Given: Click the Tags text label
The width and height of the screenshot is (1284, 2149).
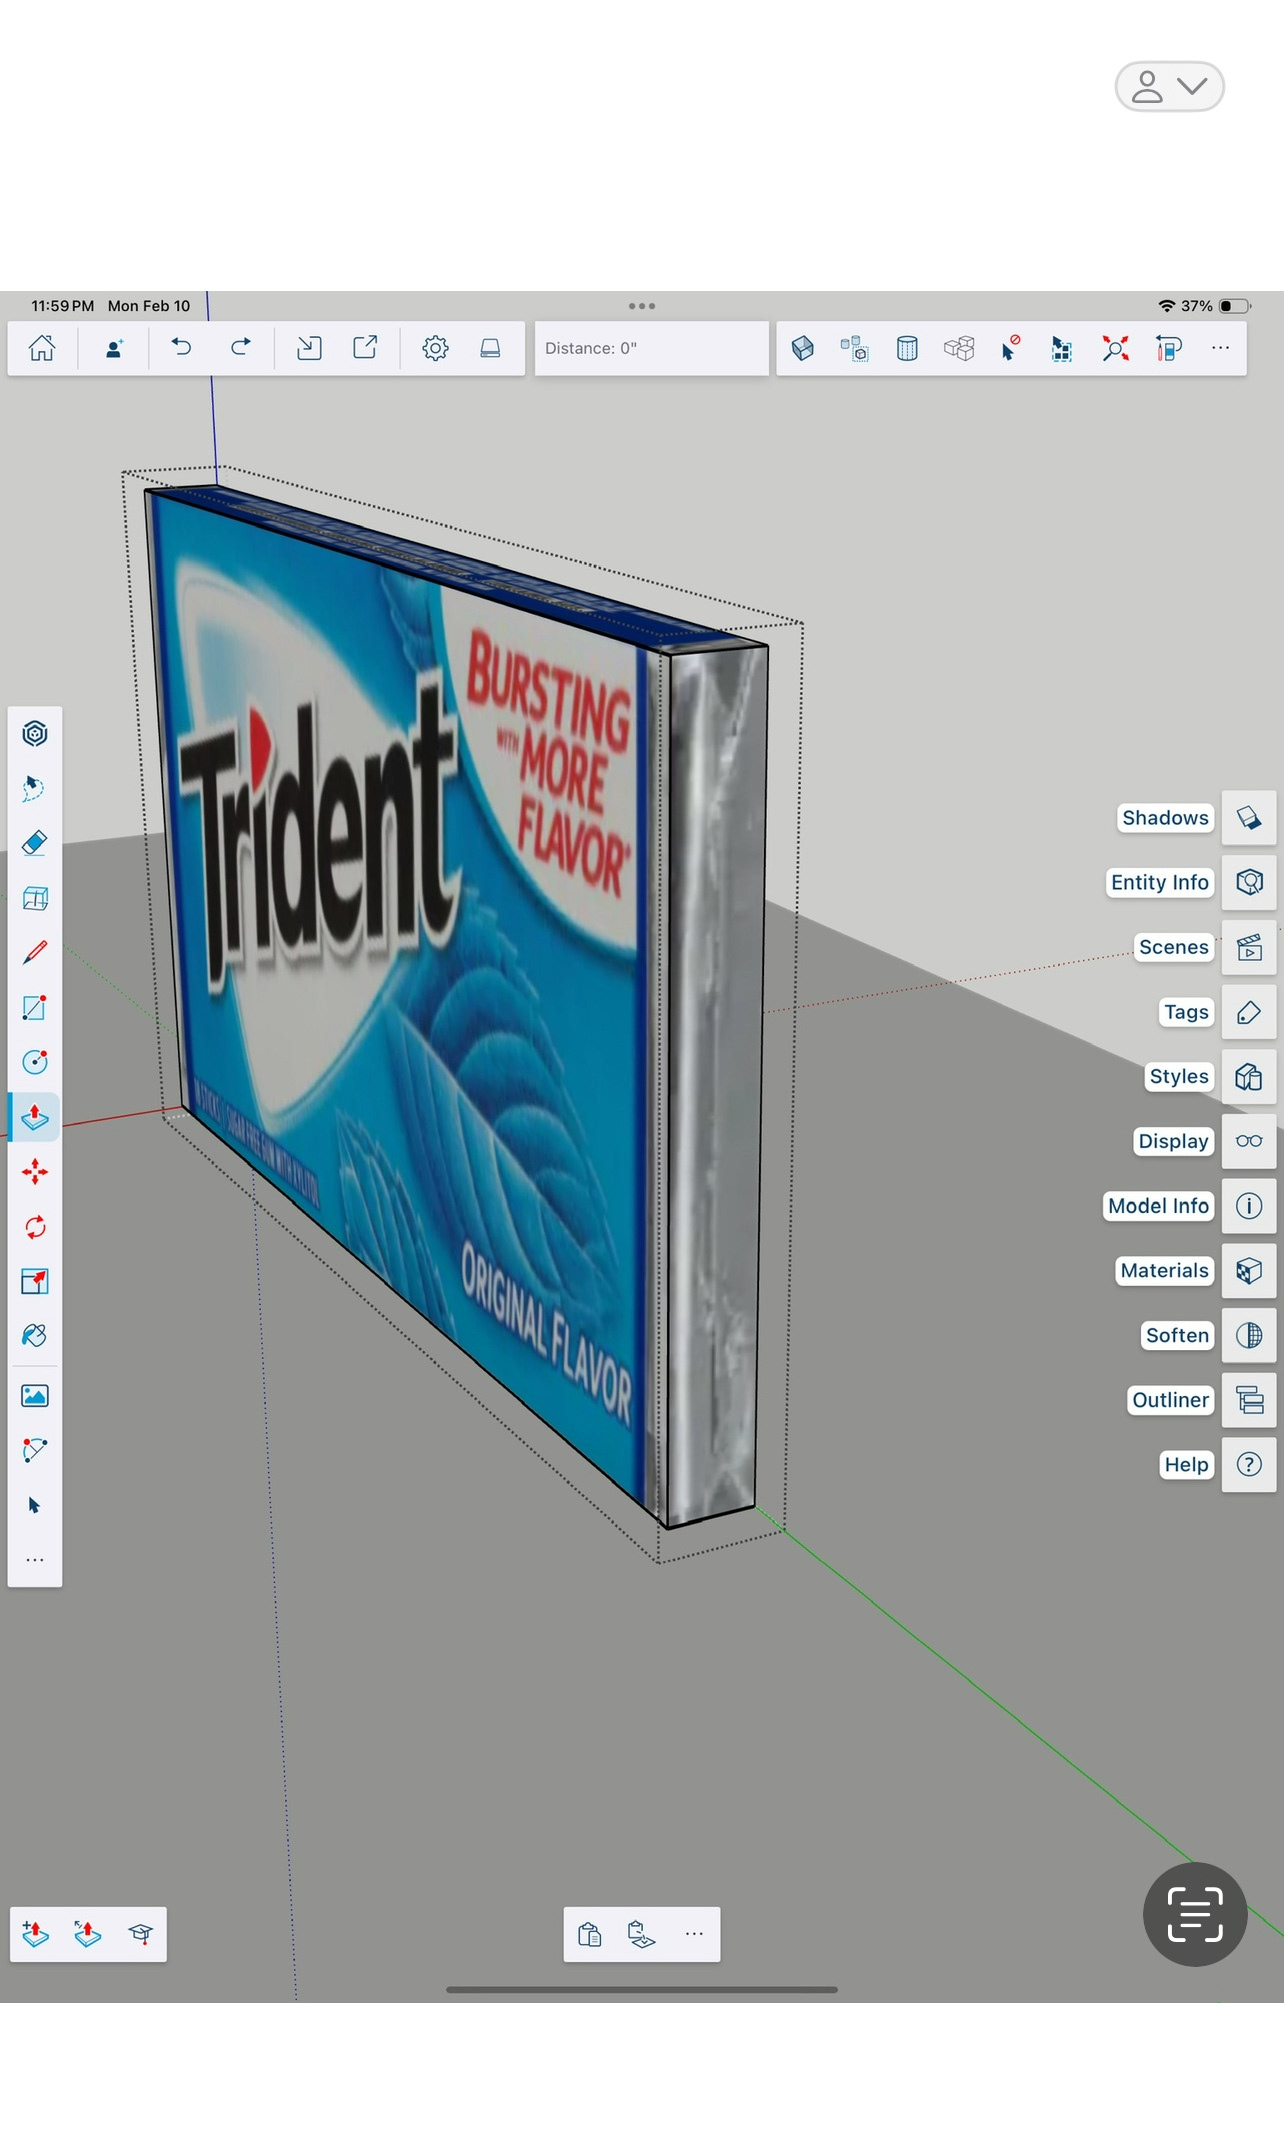Looking at the screenshot, I should click(x=1186, y=1012).
